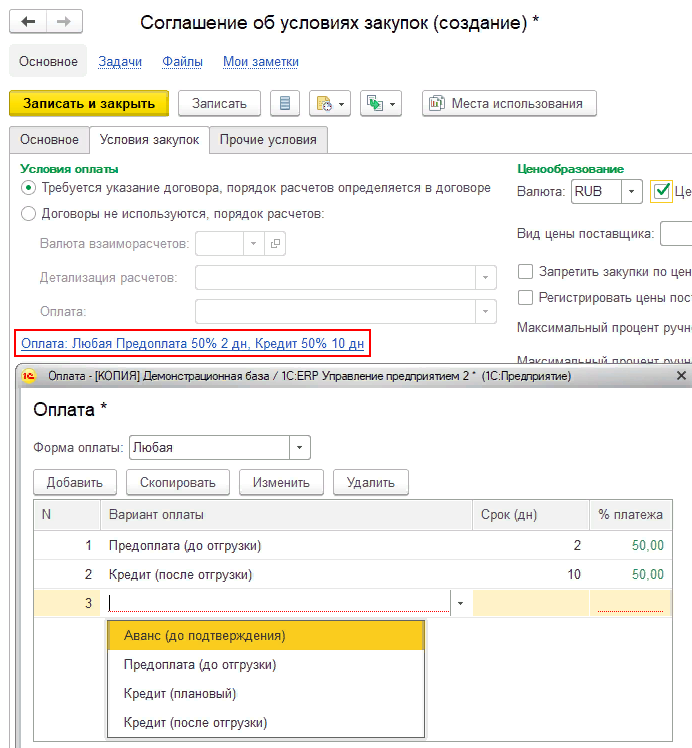The height and width of the screenshot is (748, 692).
Task: Click the forward navigation arrow
Action: click(64, 22)
